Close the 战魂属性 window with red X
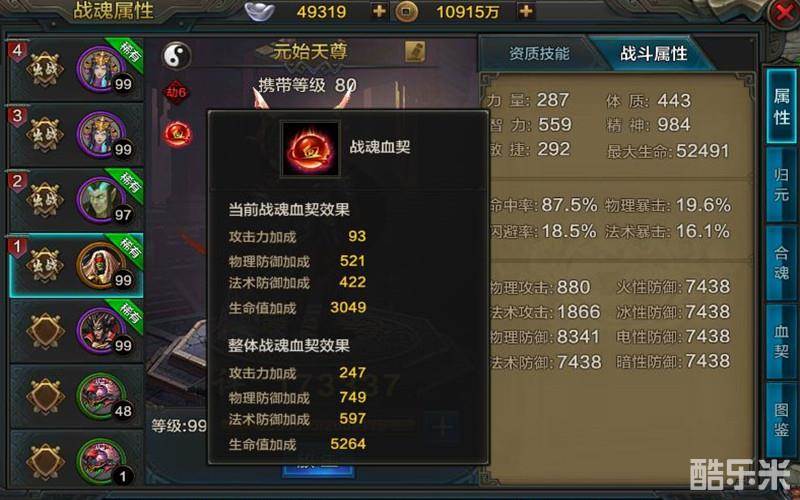 [x=784, y=14]
